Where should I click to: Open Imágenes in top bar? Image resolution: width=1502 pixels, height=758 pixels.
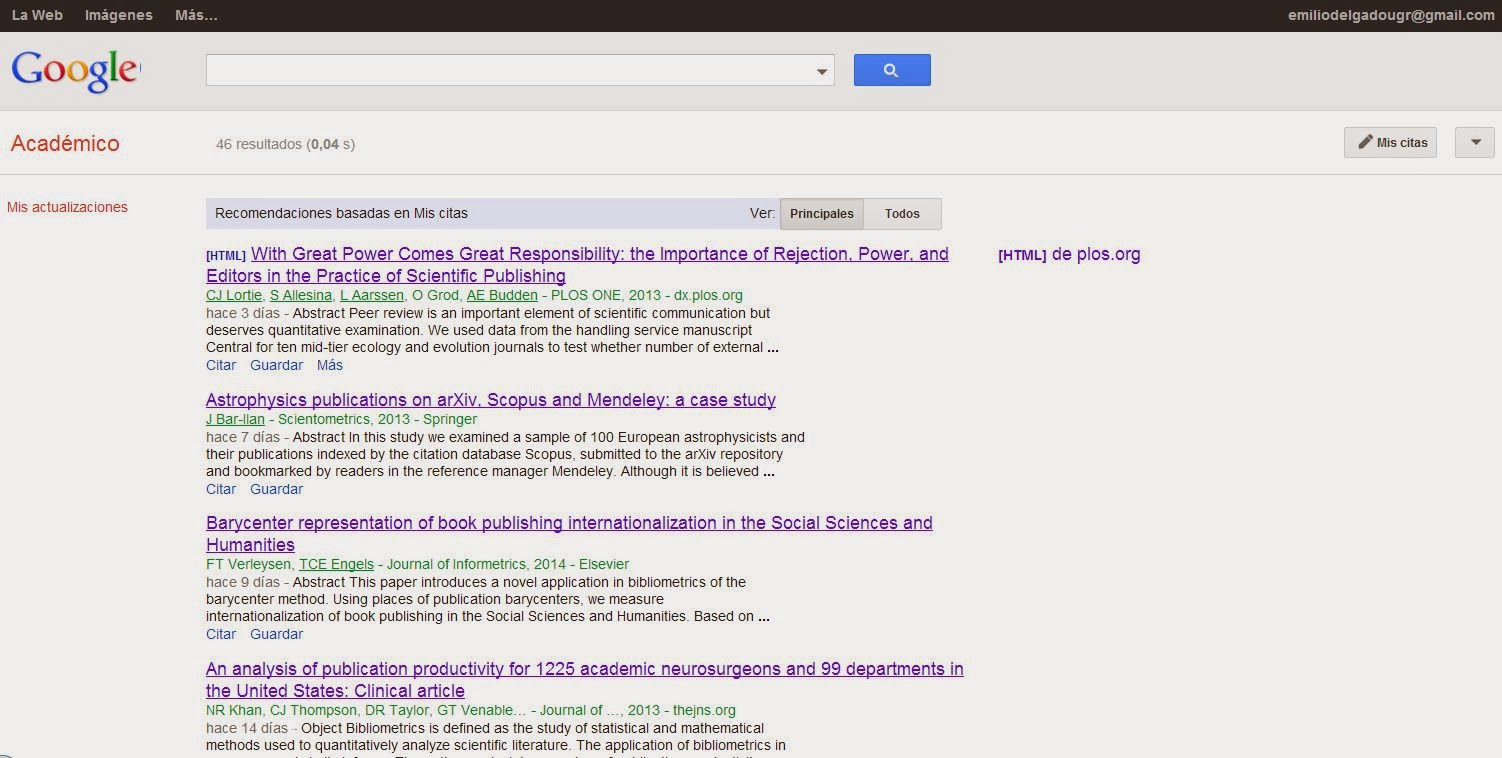(x=119, y=15)
